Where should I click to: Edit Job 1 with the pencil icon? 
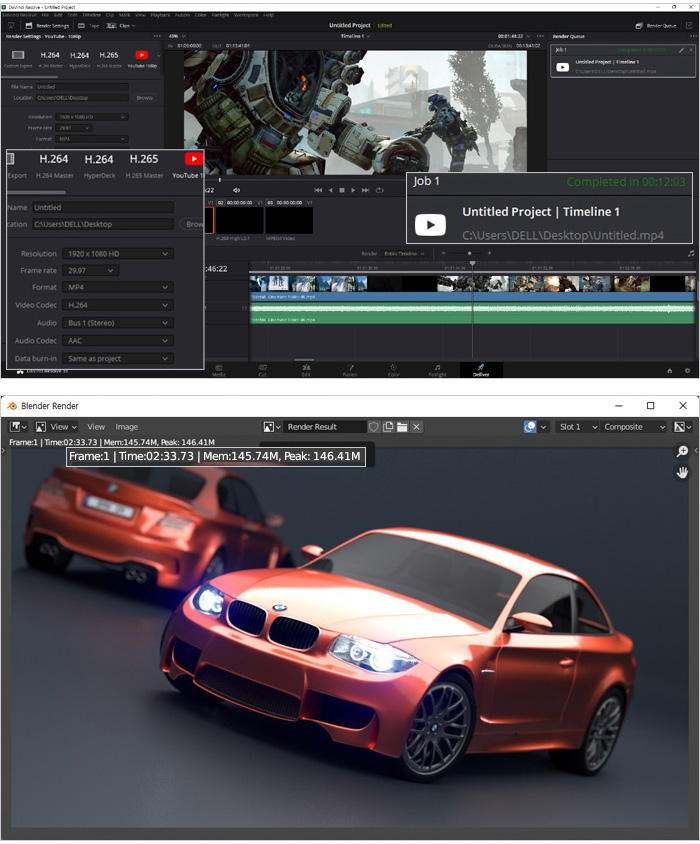(x=681, y=50)
